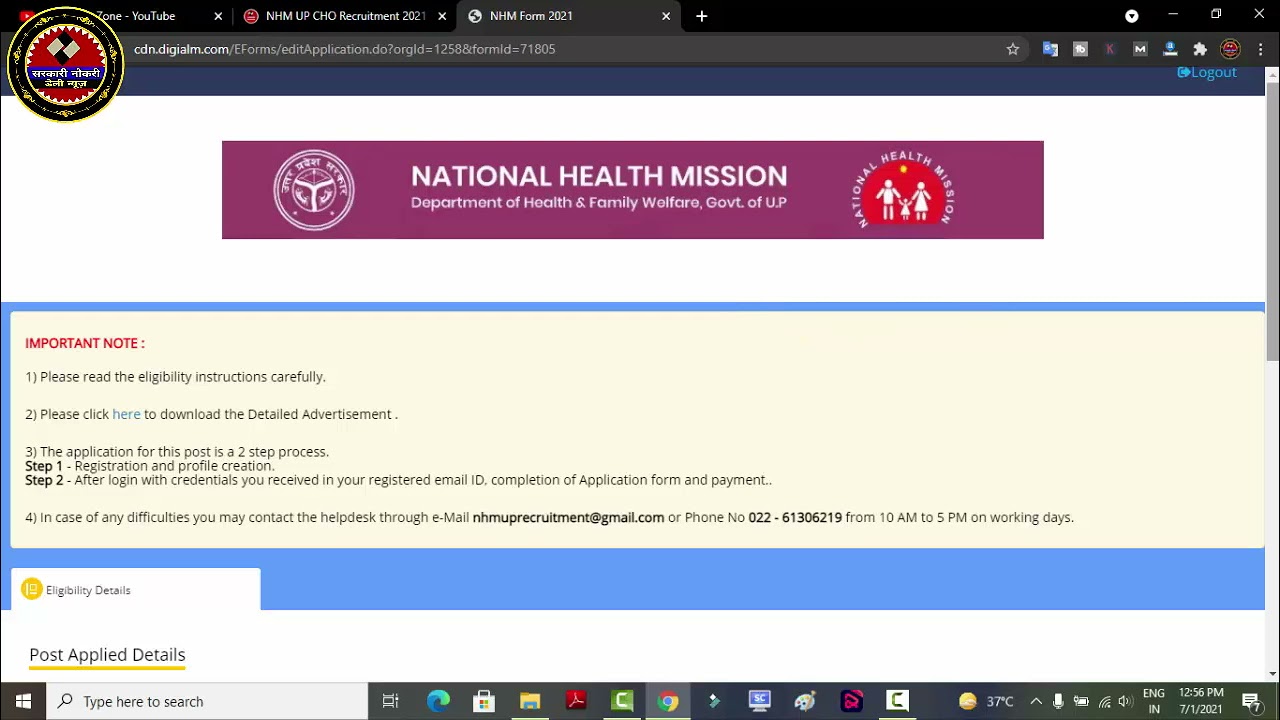Open the tab search dropdown arrow
The height and width of the screenshot is (720, 1280).
coord(1132,16)
